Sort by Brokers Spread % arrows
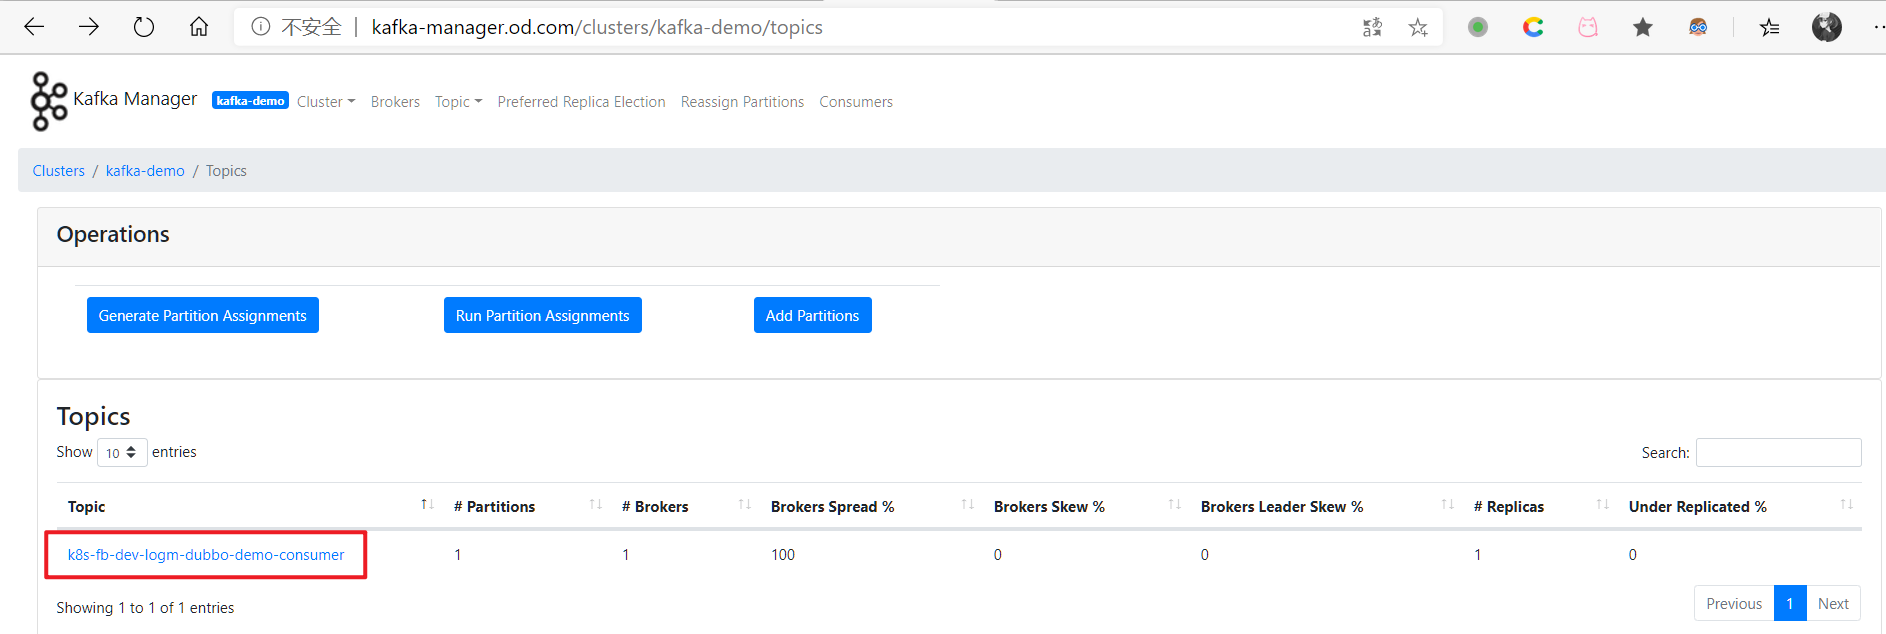The height and width of the screenshot is (634, 1886). click(x=968, y=504)
